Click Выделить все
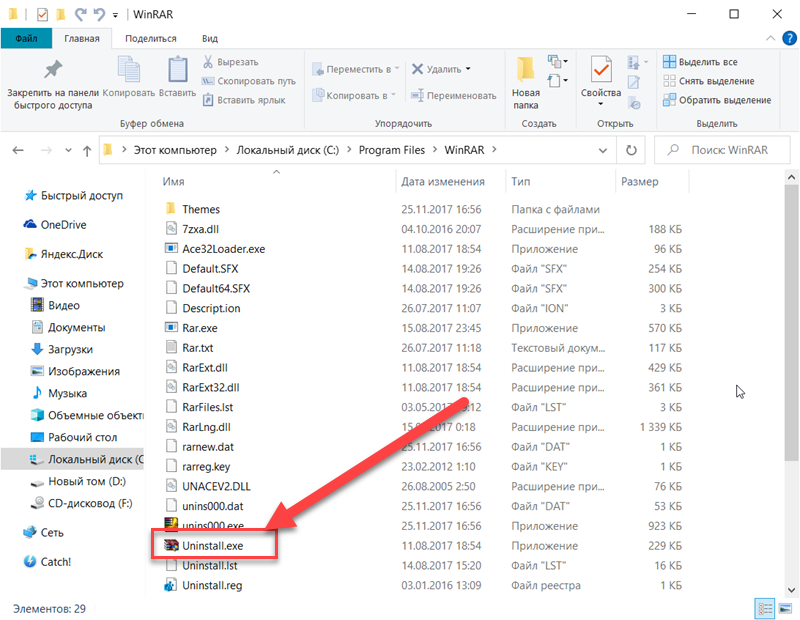 [x=700, y=62]
